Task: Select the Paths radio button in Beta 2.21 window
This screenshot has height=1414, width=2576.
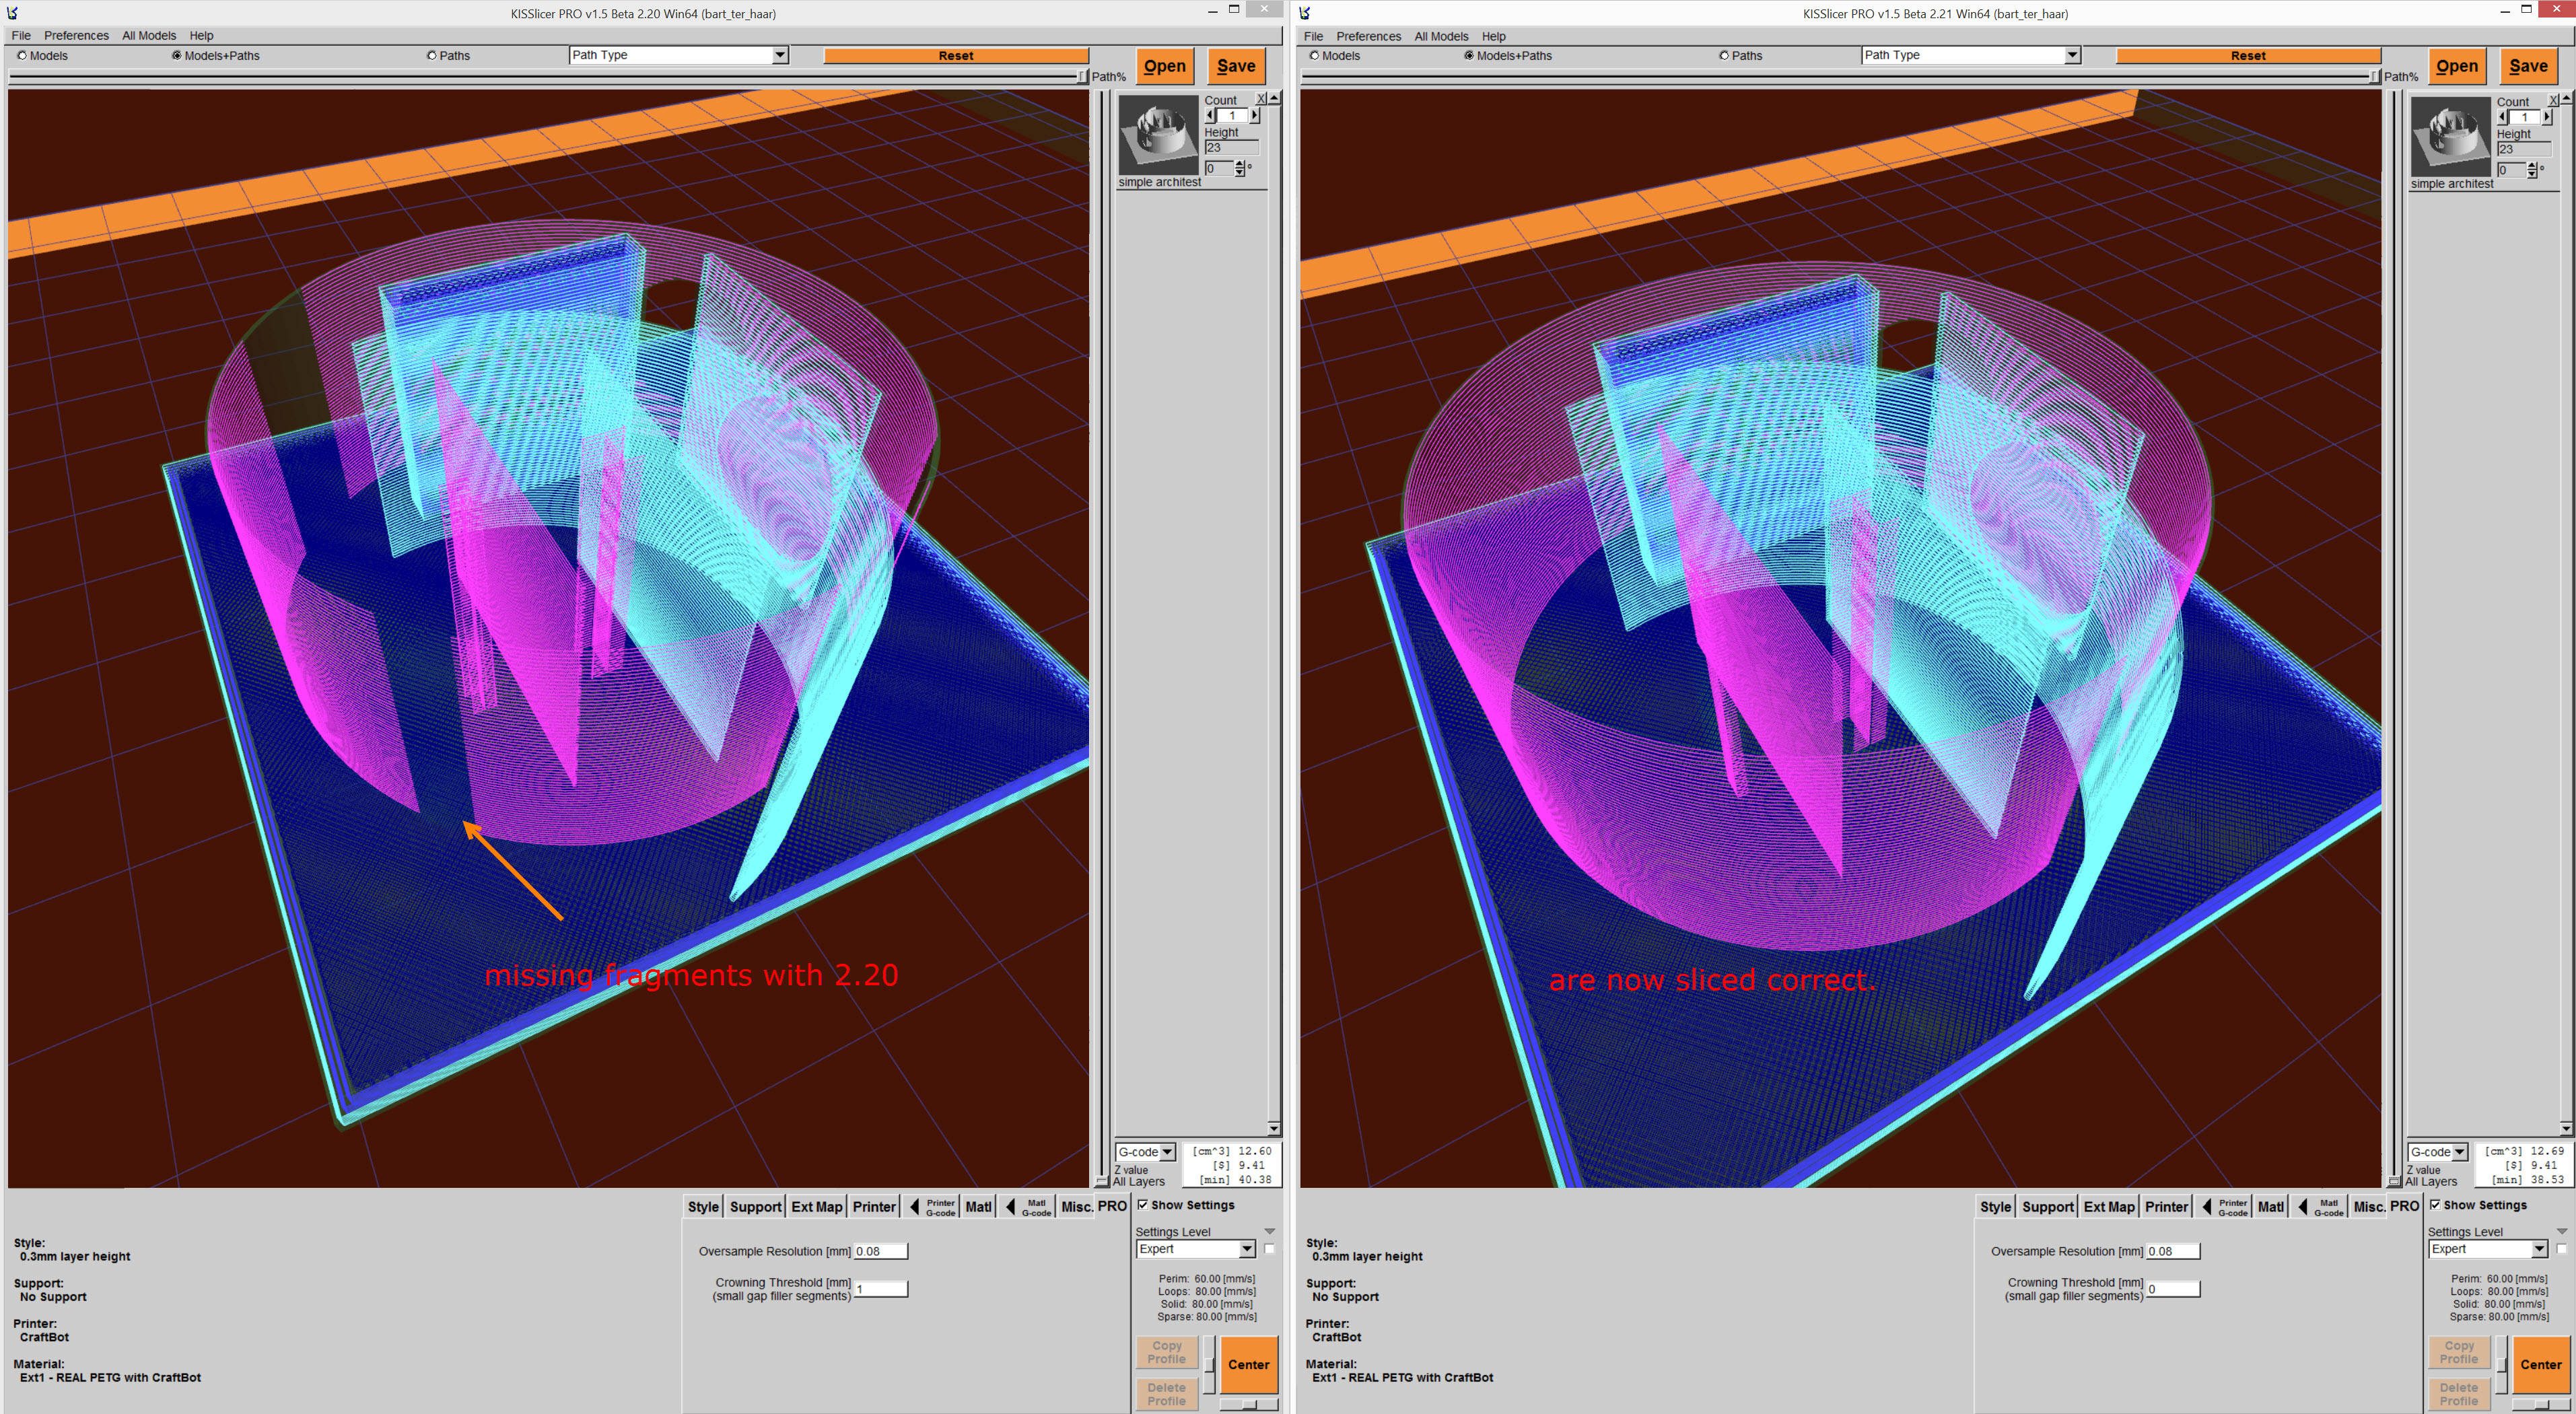Action: coord(1723,55)
